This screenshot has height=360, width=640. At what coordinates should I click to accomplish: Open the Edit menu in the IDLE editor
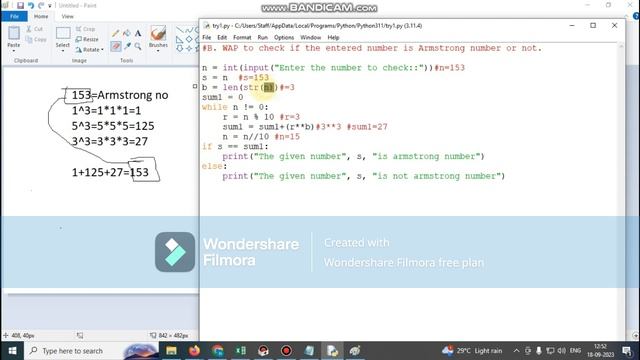click(222, 37)
